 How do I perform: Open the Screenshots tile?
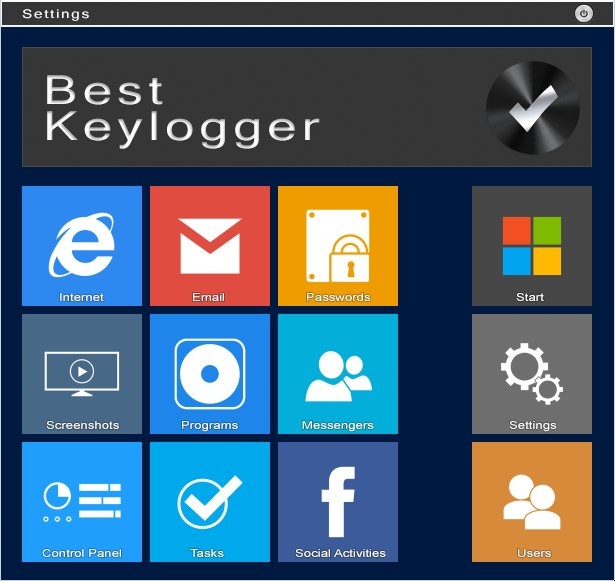tap(82, 374)
